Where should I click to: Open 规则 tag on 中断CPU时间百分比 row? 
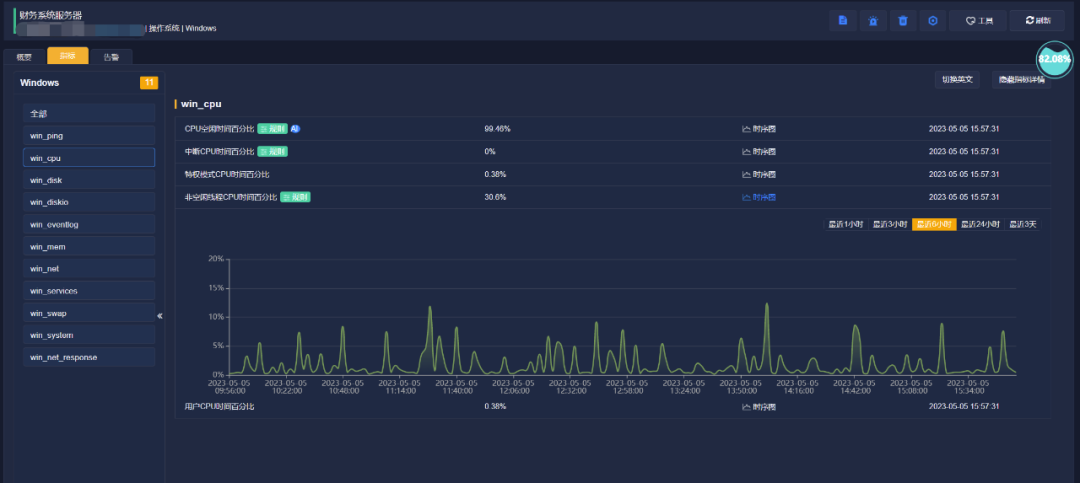point(272,152)
